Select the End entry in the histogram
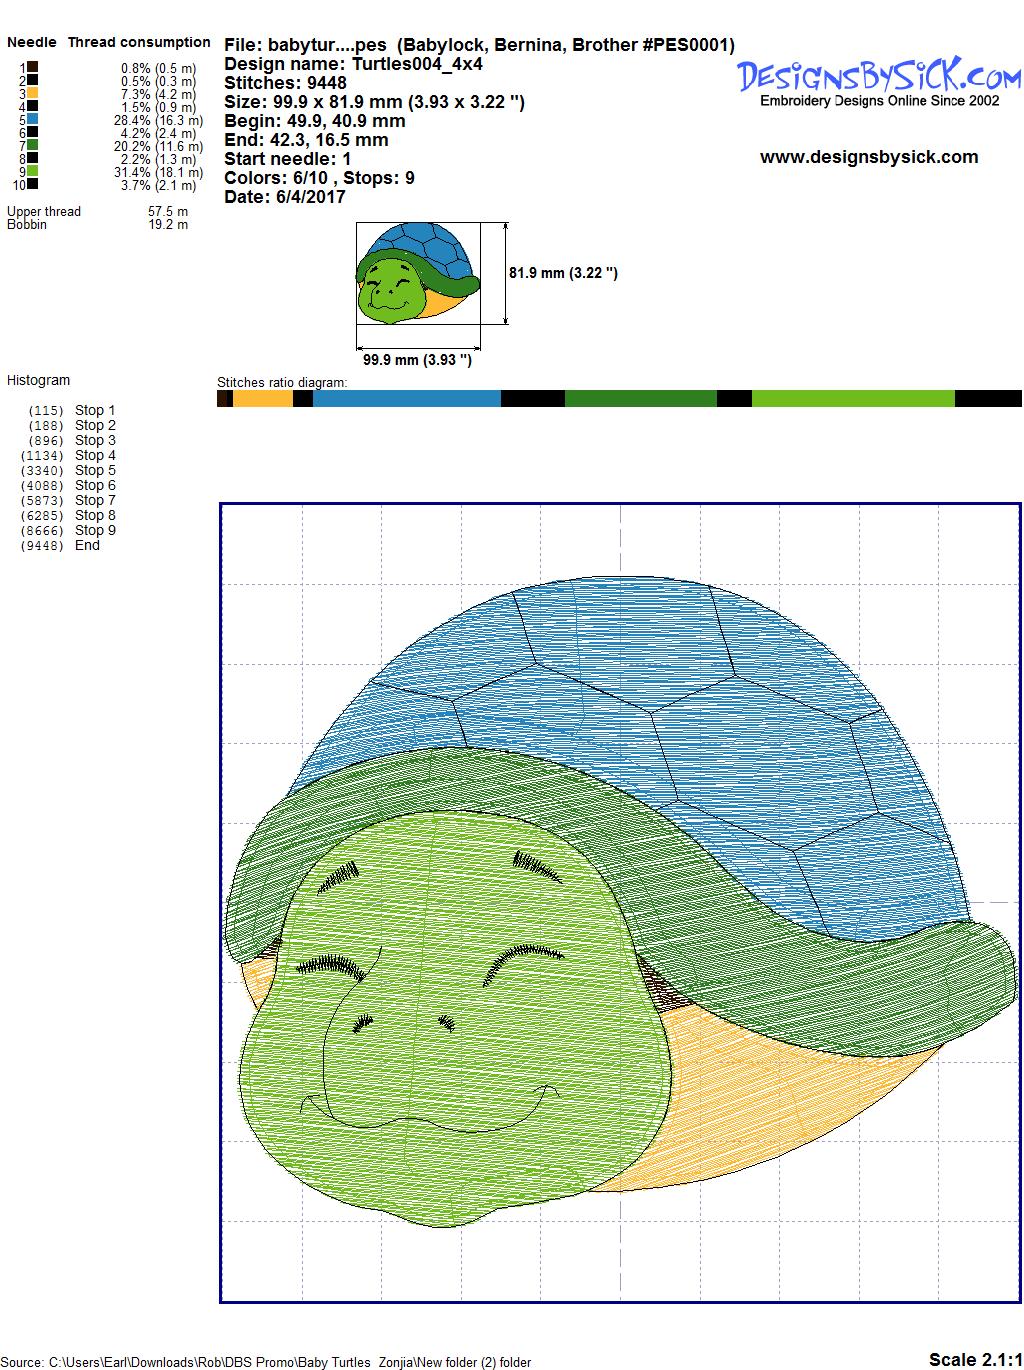Viewport: 1024px width, 1370px height. 87,545
